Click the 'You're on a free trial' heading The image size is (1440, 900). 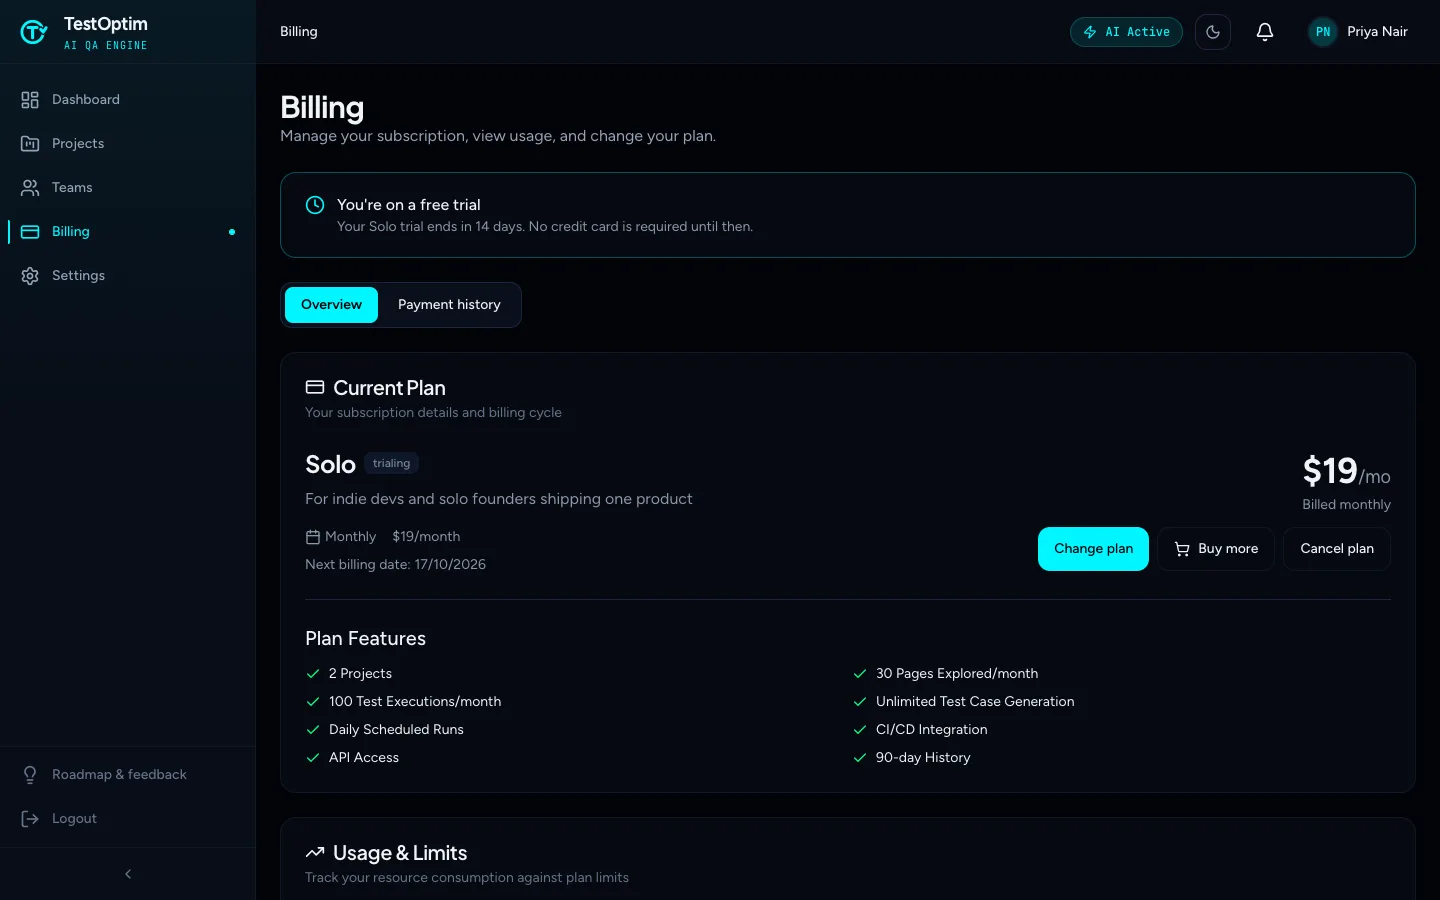pyautogui.click(x=408, y=205)
